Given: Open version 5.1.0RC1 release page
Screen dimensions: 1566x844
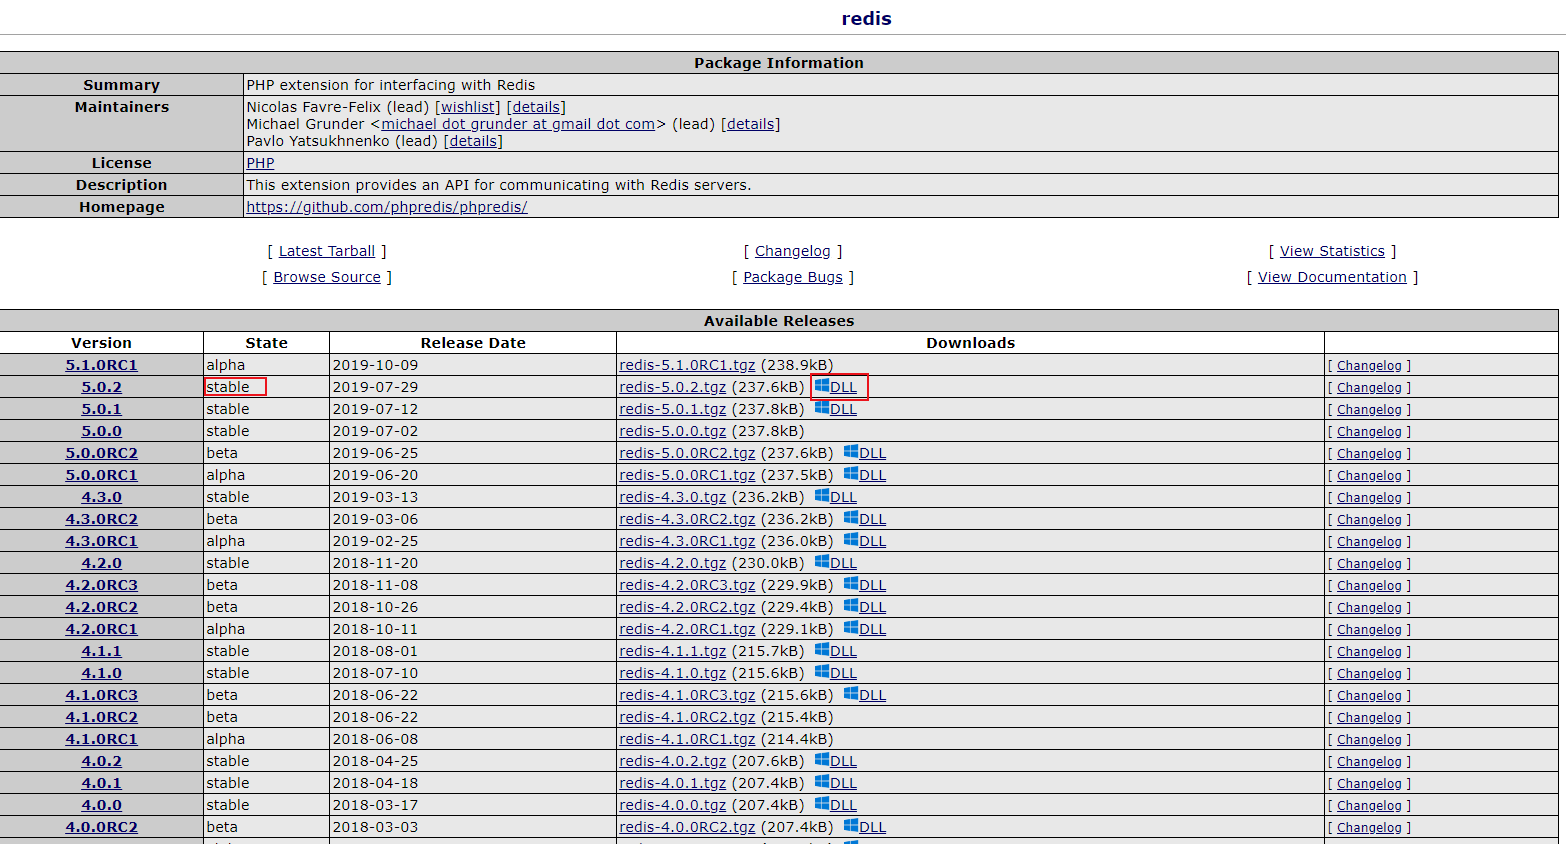Looking at the screenshot, I should [x=102, y=365].
